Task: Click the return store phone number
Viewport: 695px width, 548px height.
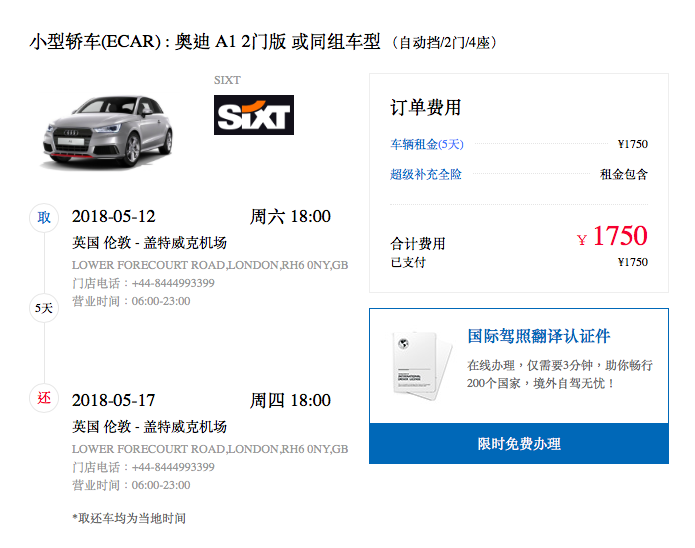Action: coord(143,467)
